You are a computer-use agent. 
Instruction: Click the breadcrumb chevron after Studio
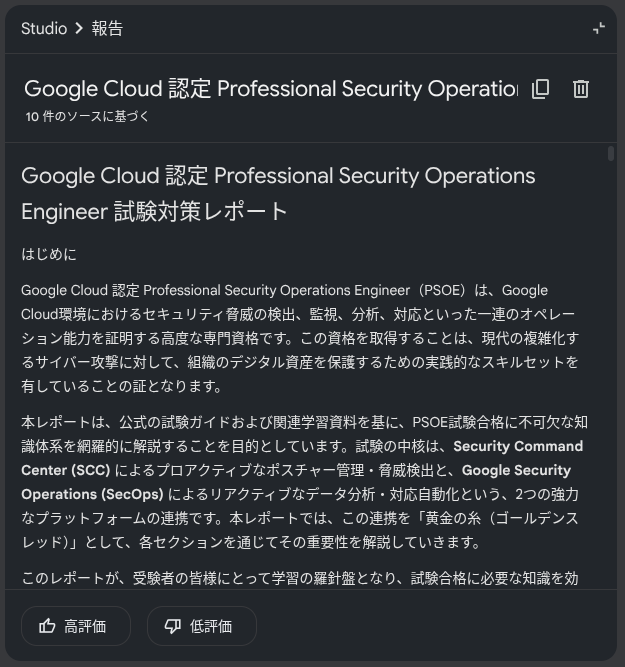[79, 29]
